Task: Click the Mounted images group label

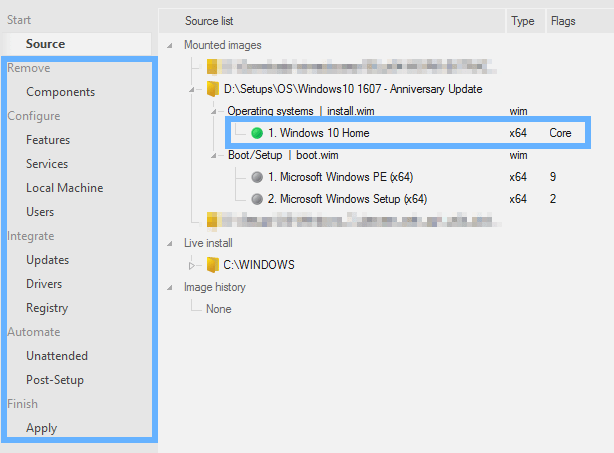Action: (x=223, y=45)
